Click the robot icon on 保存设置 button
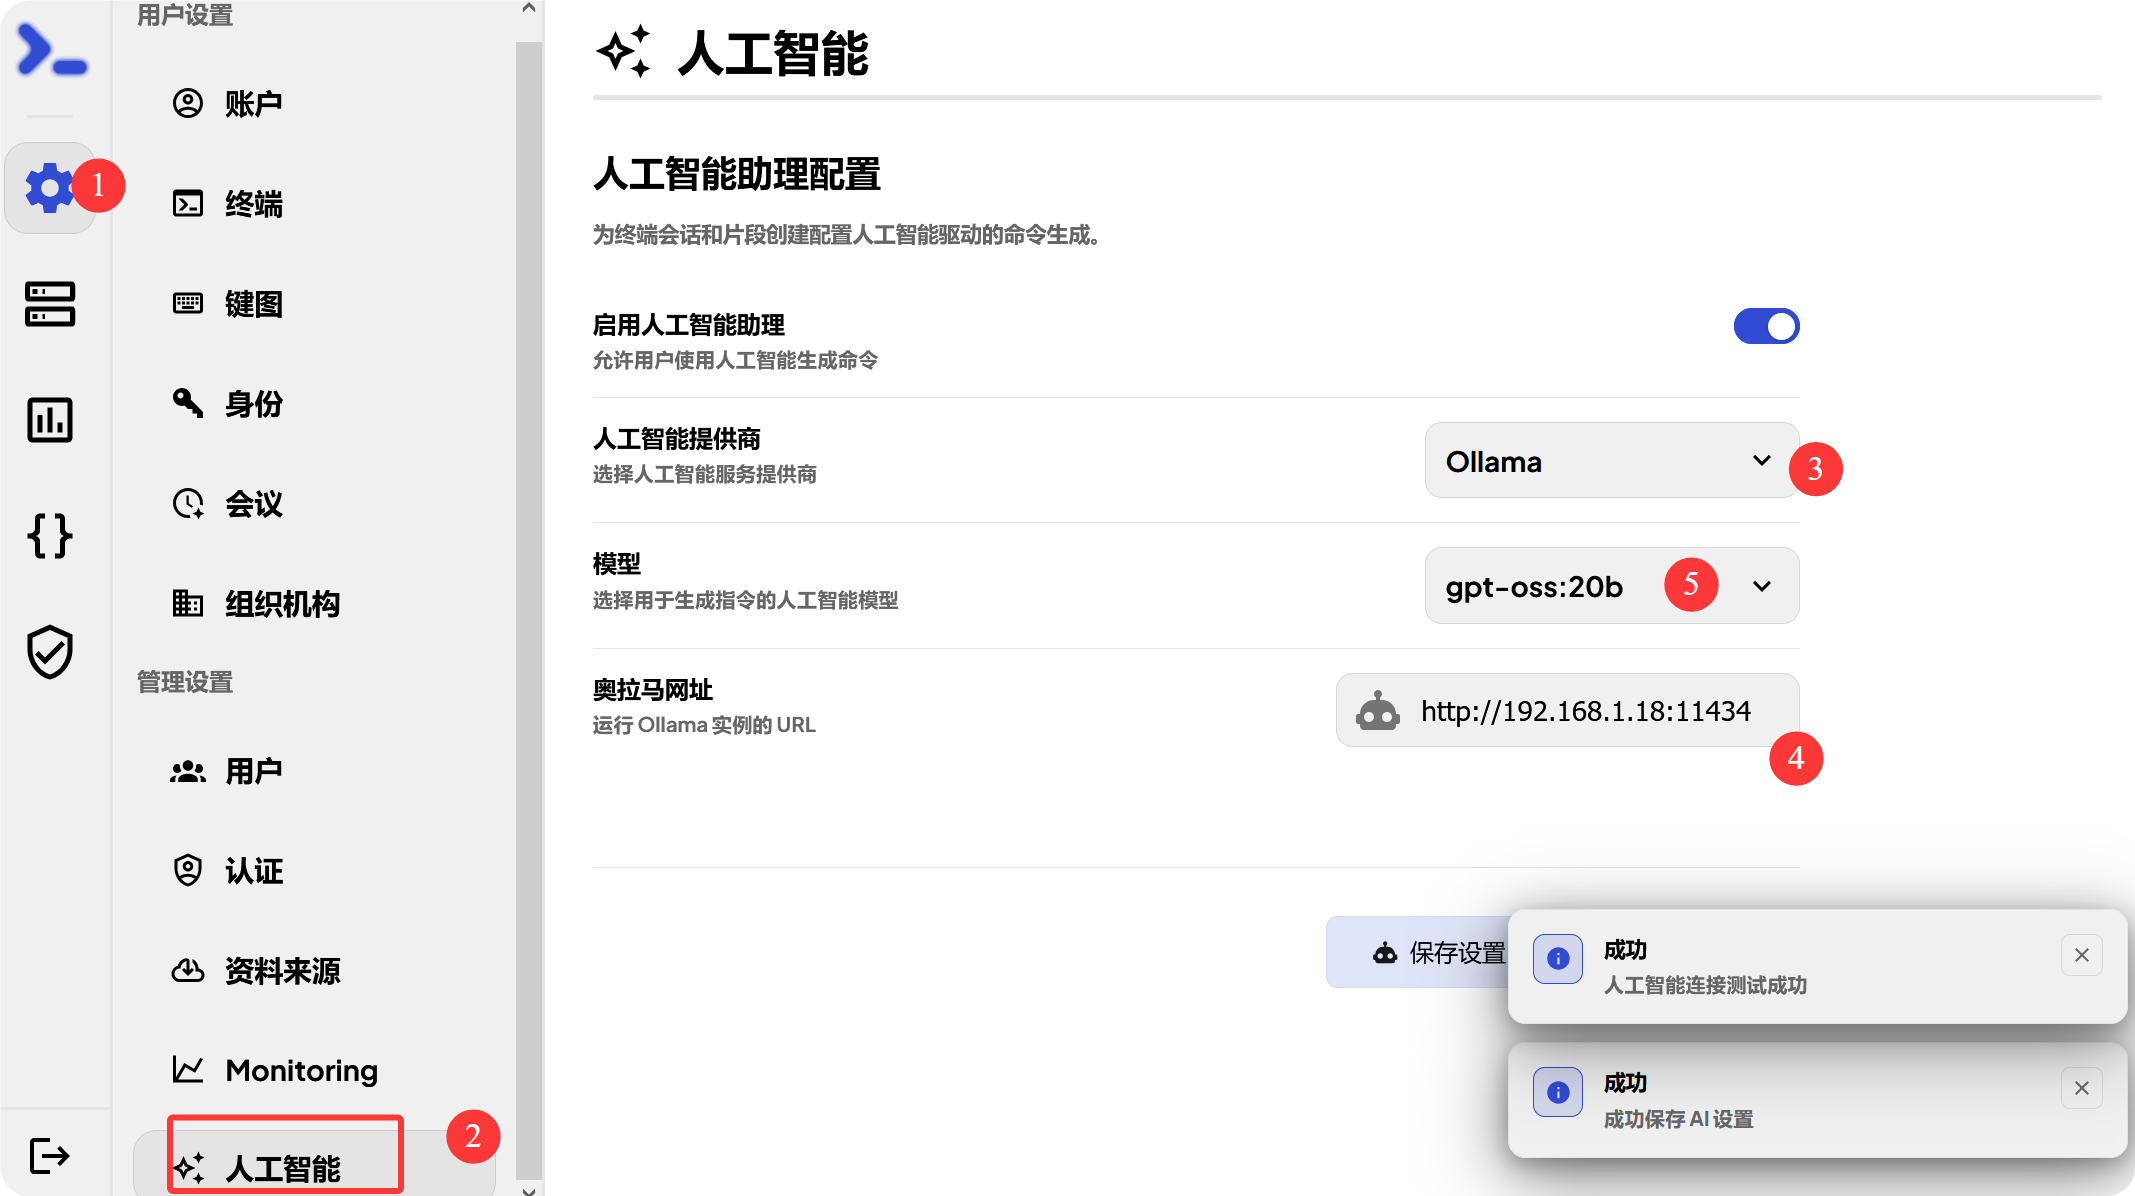Screen dimensions: 2135x1196 [1383, 952]
